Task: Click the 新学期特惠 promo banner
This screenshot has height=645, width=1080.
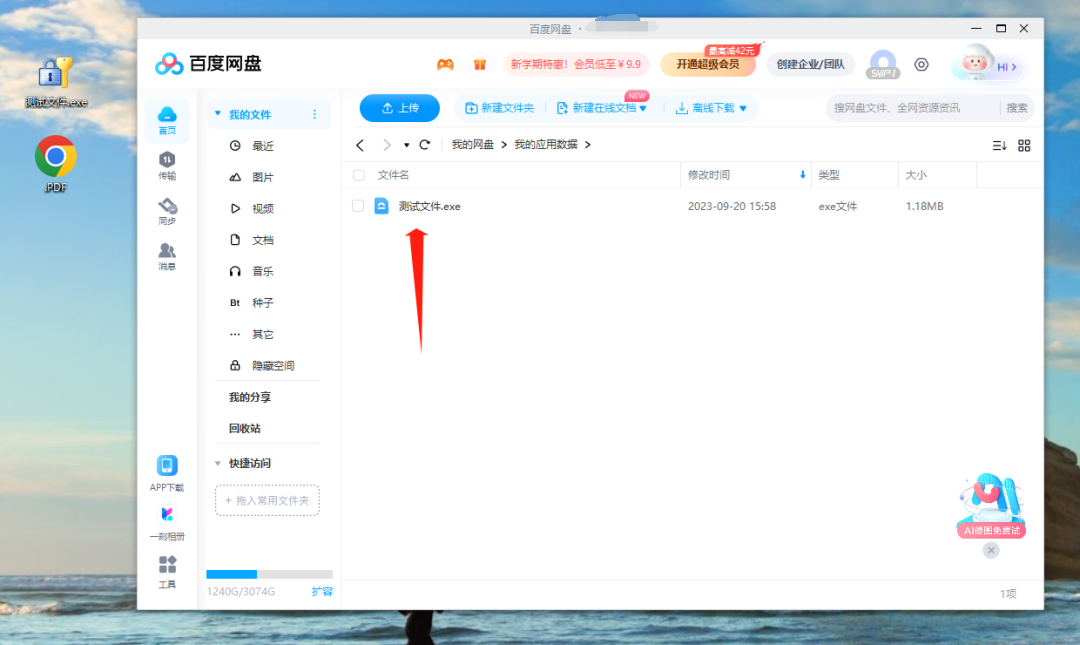Action: [x=576, y=65]
